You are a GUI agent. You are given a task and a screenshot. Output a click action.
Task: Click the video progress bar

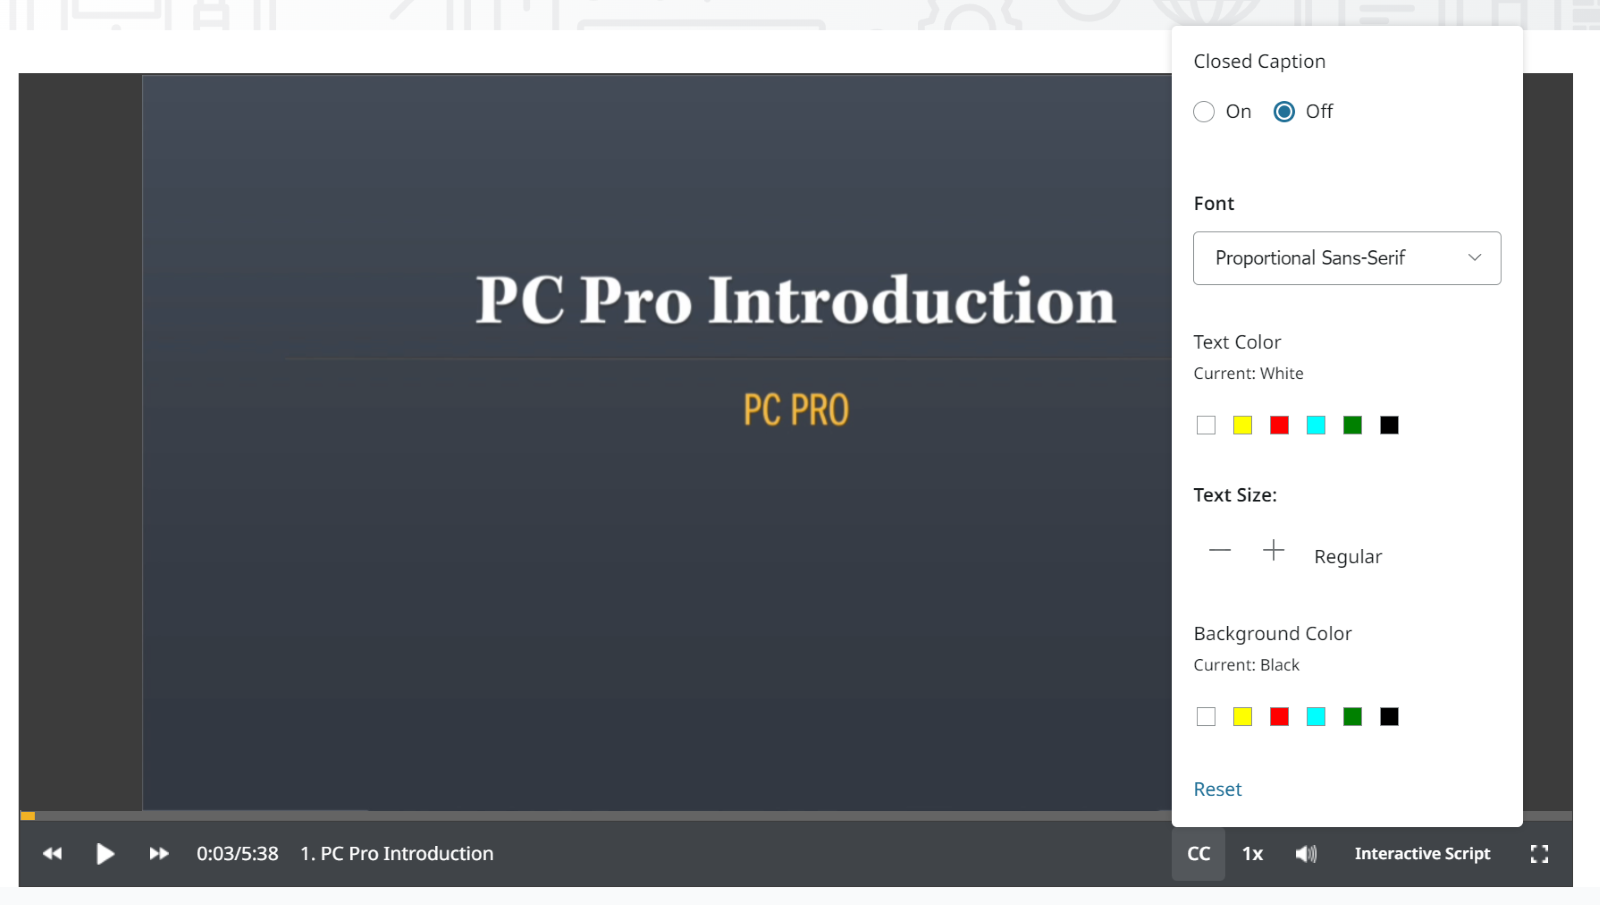click(x=600, y=816)
